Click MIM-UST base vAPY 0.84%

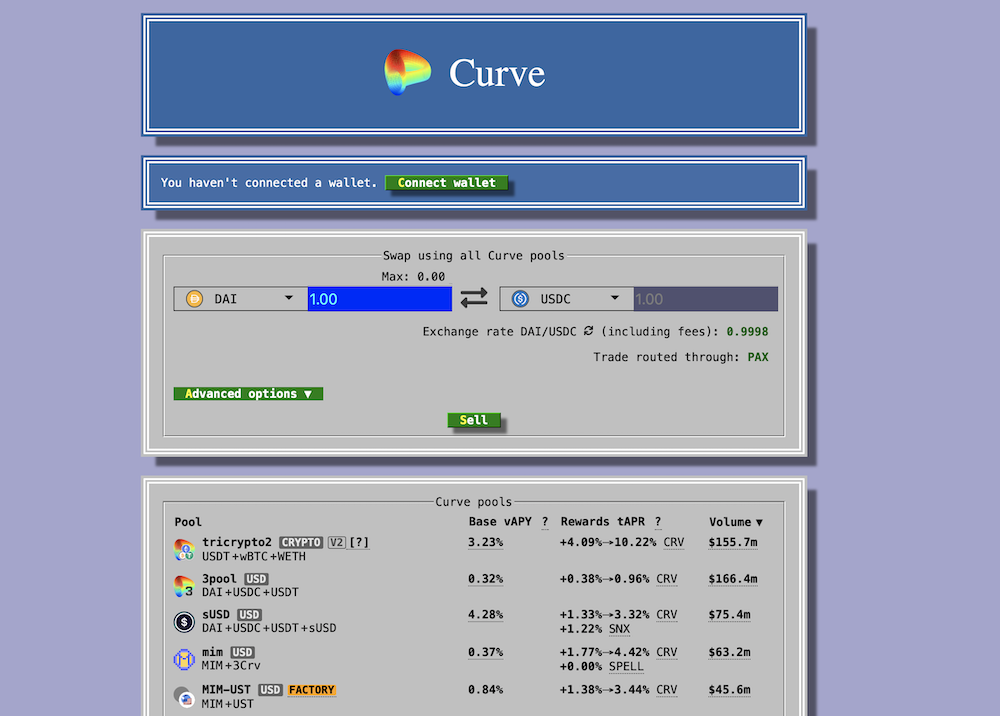click(485, 690)
